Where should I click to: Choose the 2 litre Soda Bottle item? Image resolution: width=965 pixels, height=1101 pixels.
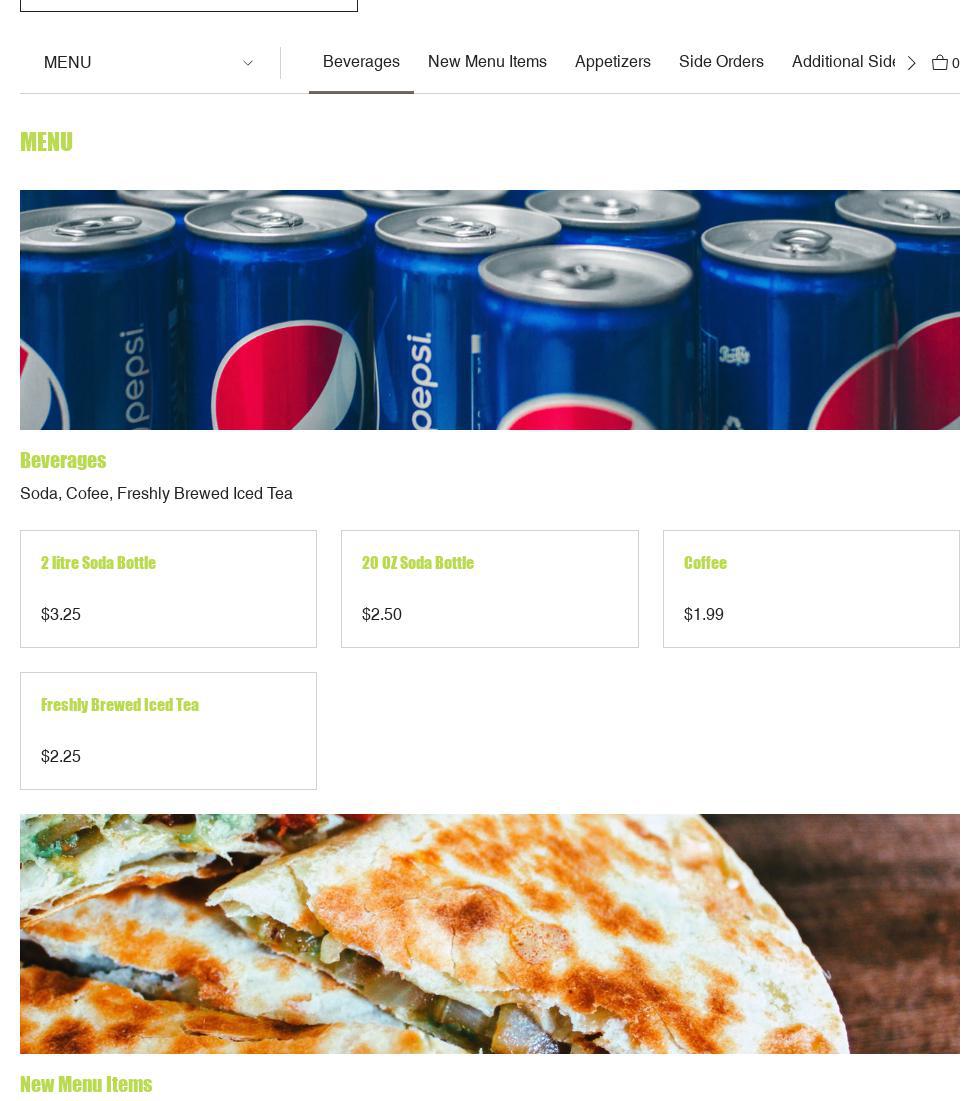pyautogui.click(x=168, y=588)
